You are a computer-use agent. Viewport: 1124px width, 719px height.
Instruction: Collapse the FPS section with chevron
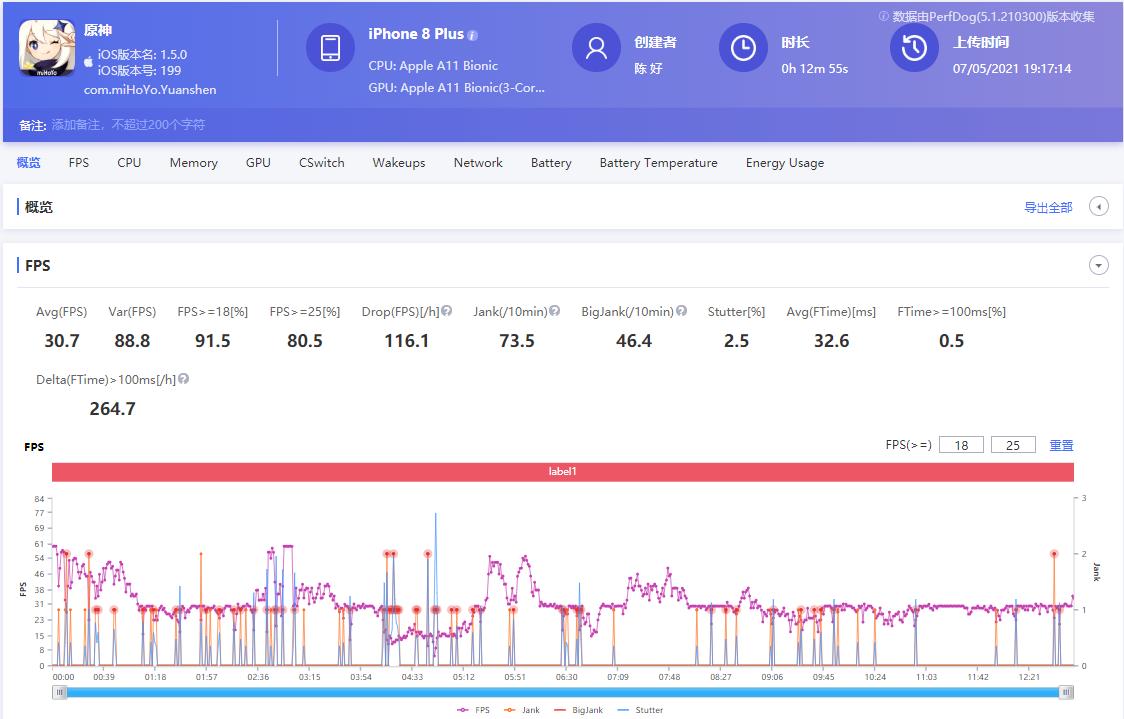1098,266
